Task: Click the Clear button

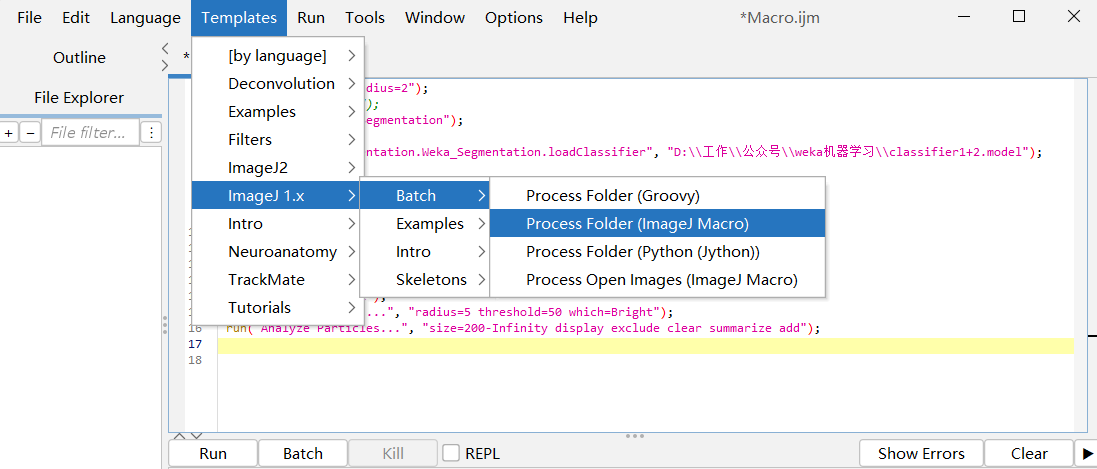Action: pos(1028,453)
